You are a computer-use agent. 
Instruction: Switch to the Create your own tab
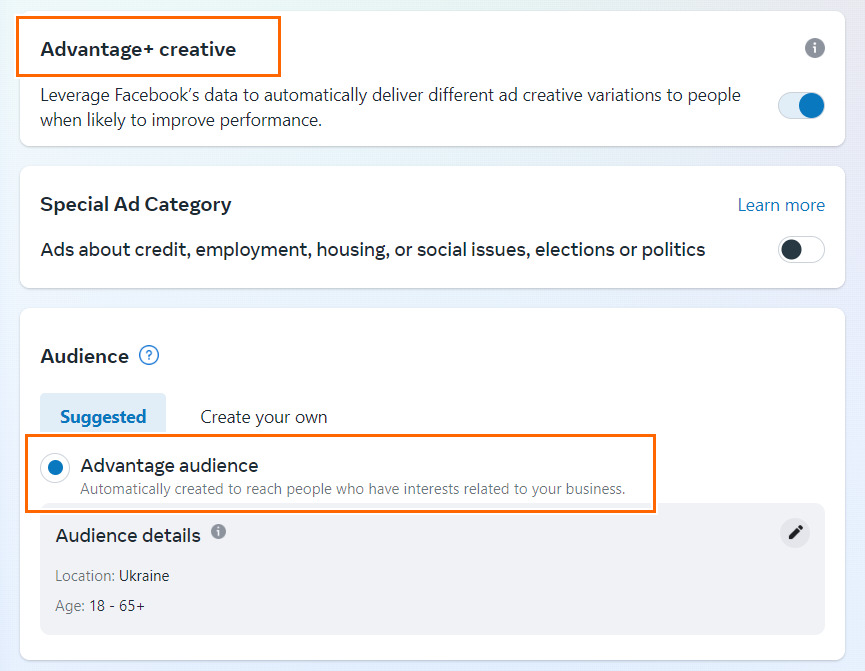tap(264, 417)
